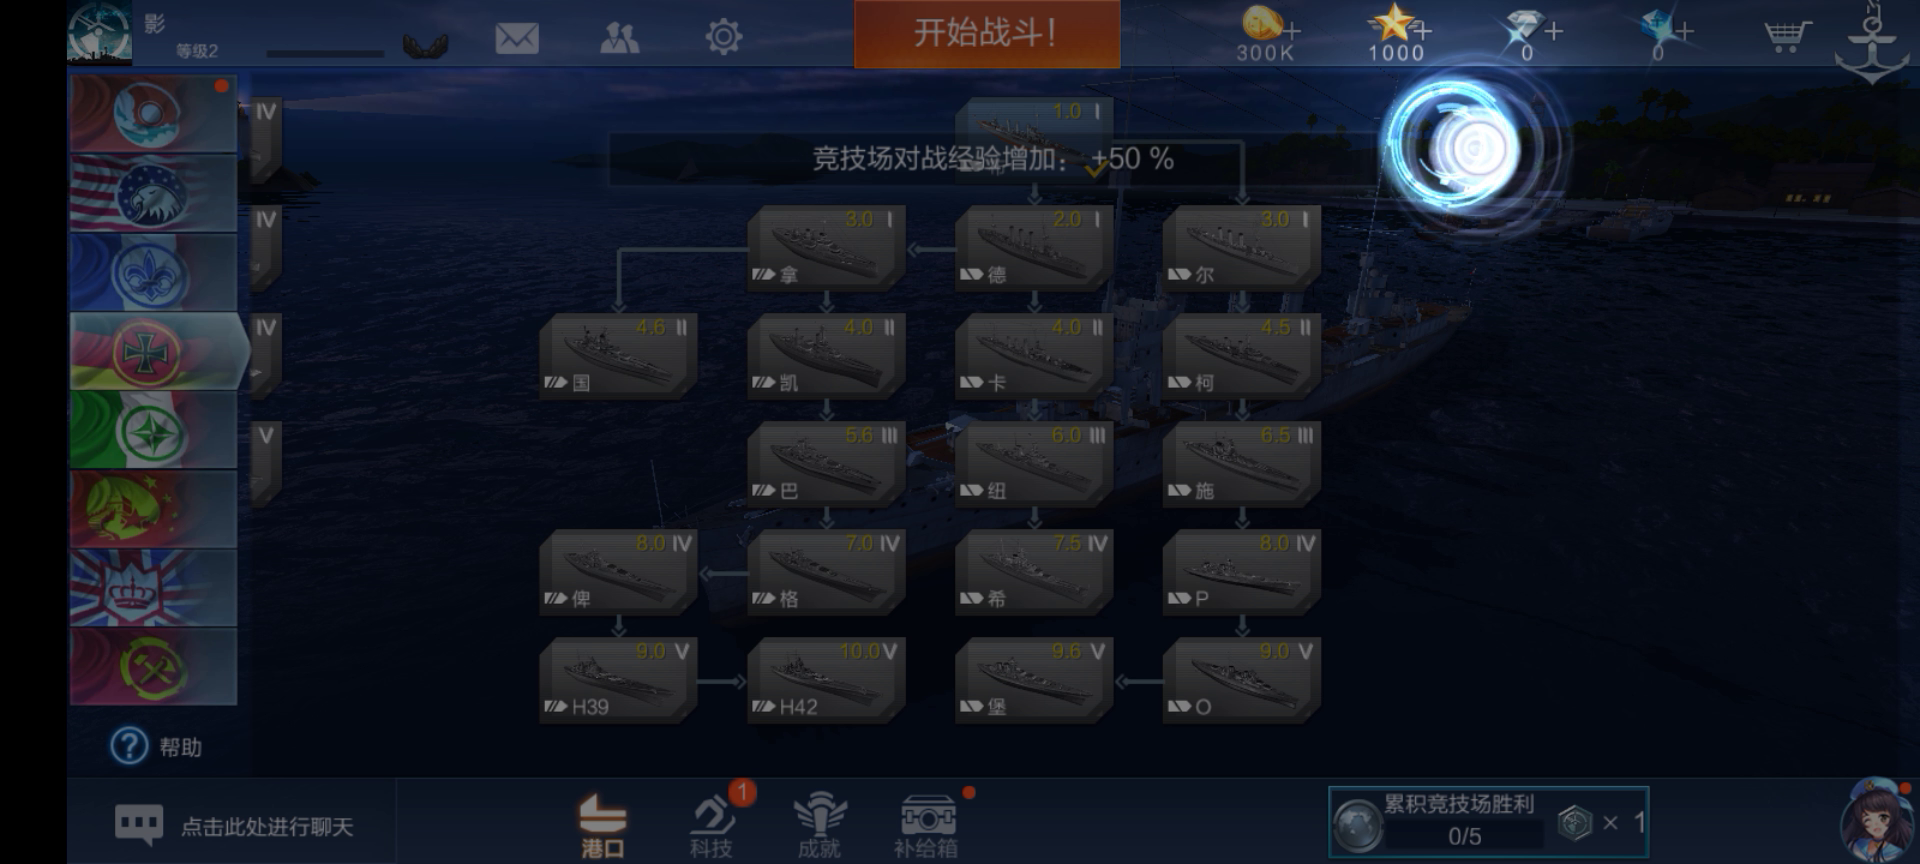Open the 累积竞技场胜利 progress panel
Viewport: 1920px width, 864px height.
click(1488, 822)
